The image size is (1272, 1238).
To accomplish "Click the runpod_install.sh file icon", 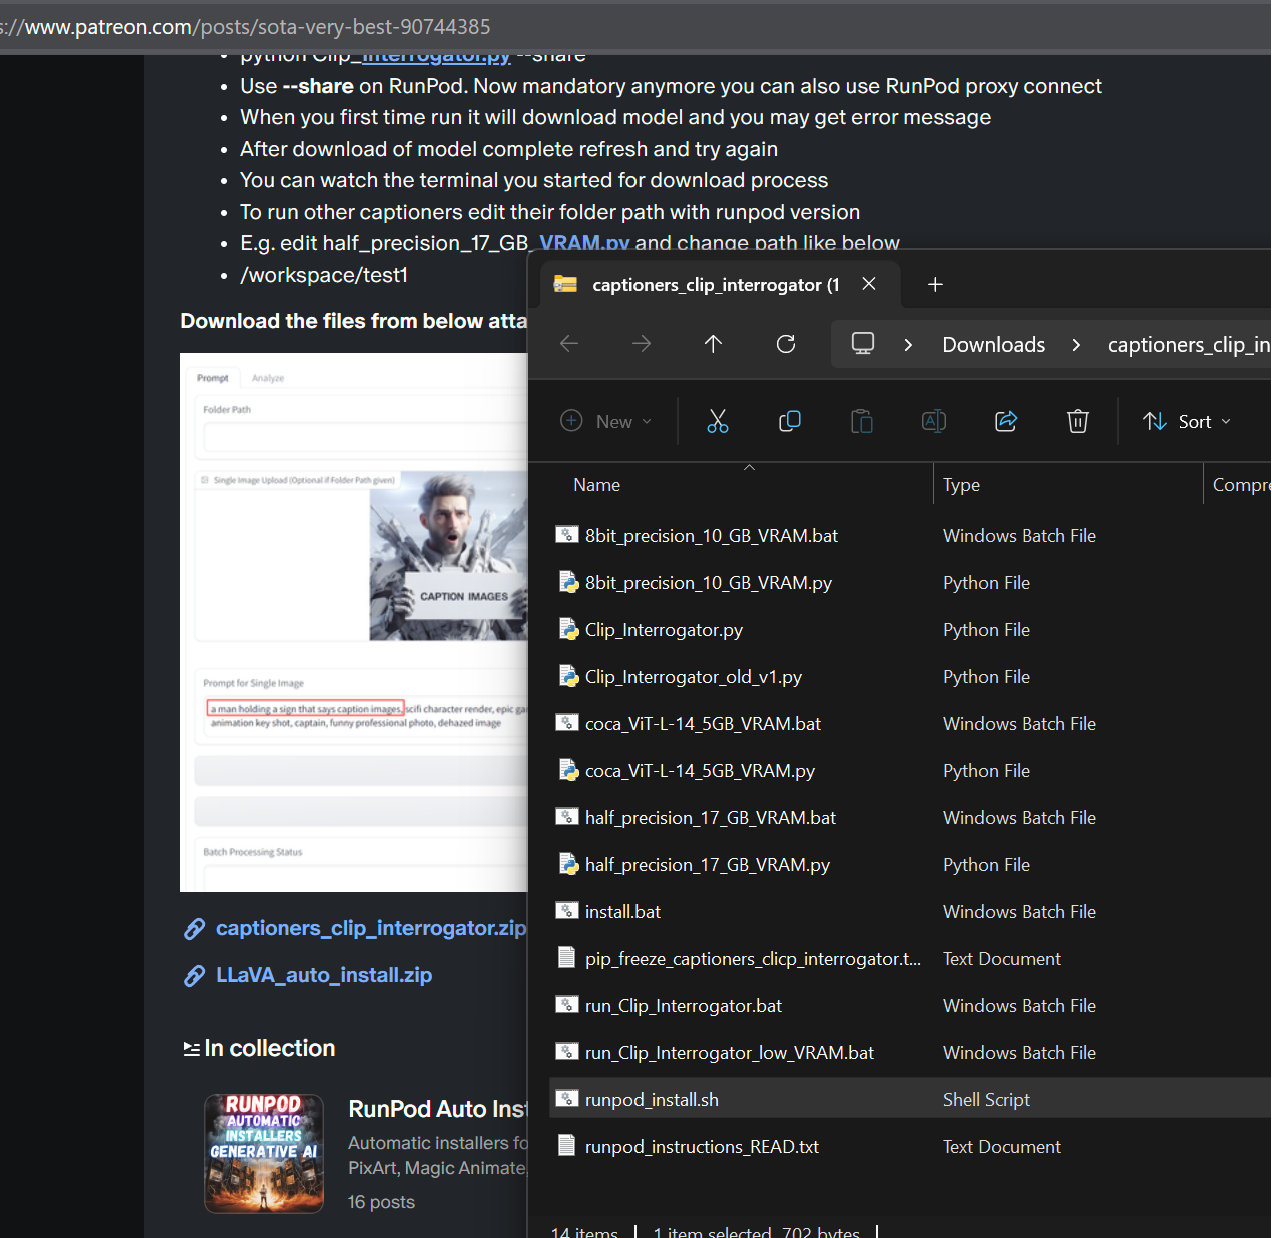I will click(x=567, y=1099).
